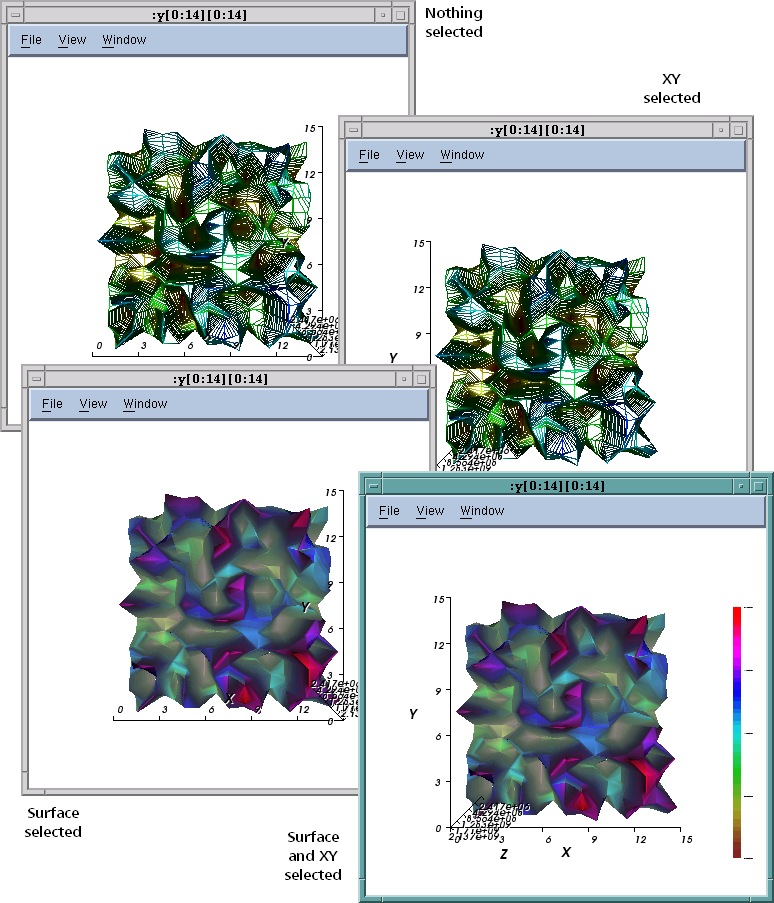Click the window-menu button of the active teal window

coord(373,486)
